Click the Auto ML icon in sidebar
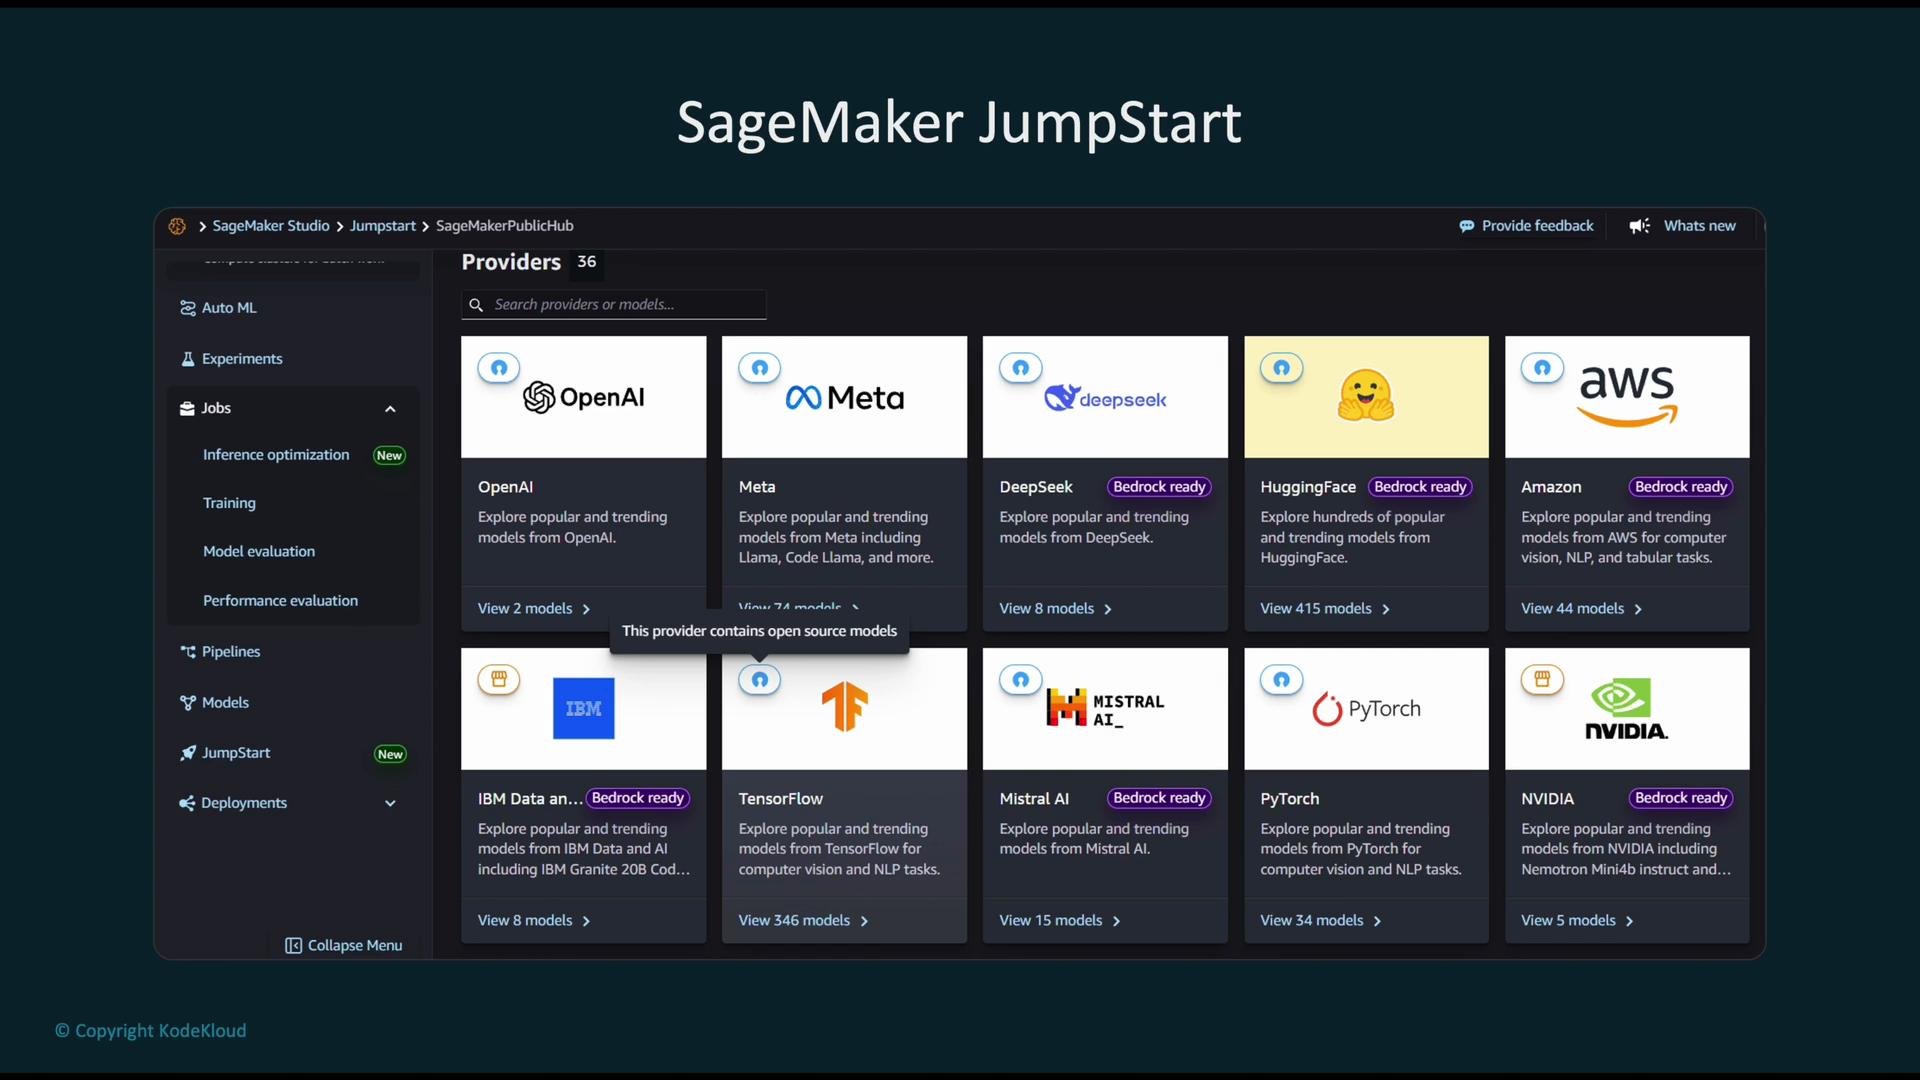The width and height of the screenshot is (1920, 1080). (187, 308)
